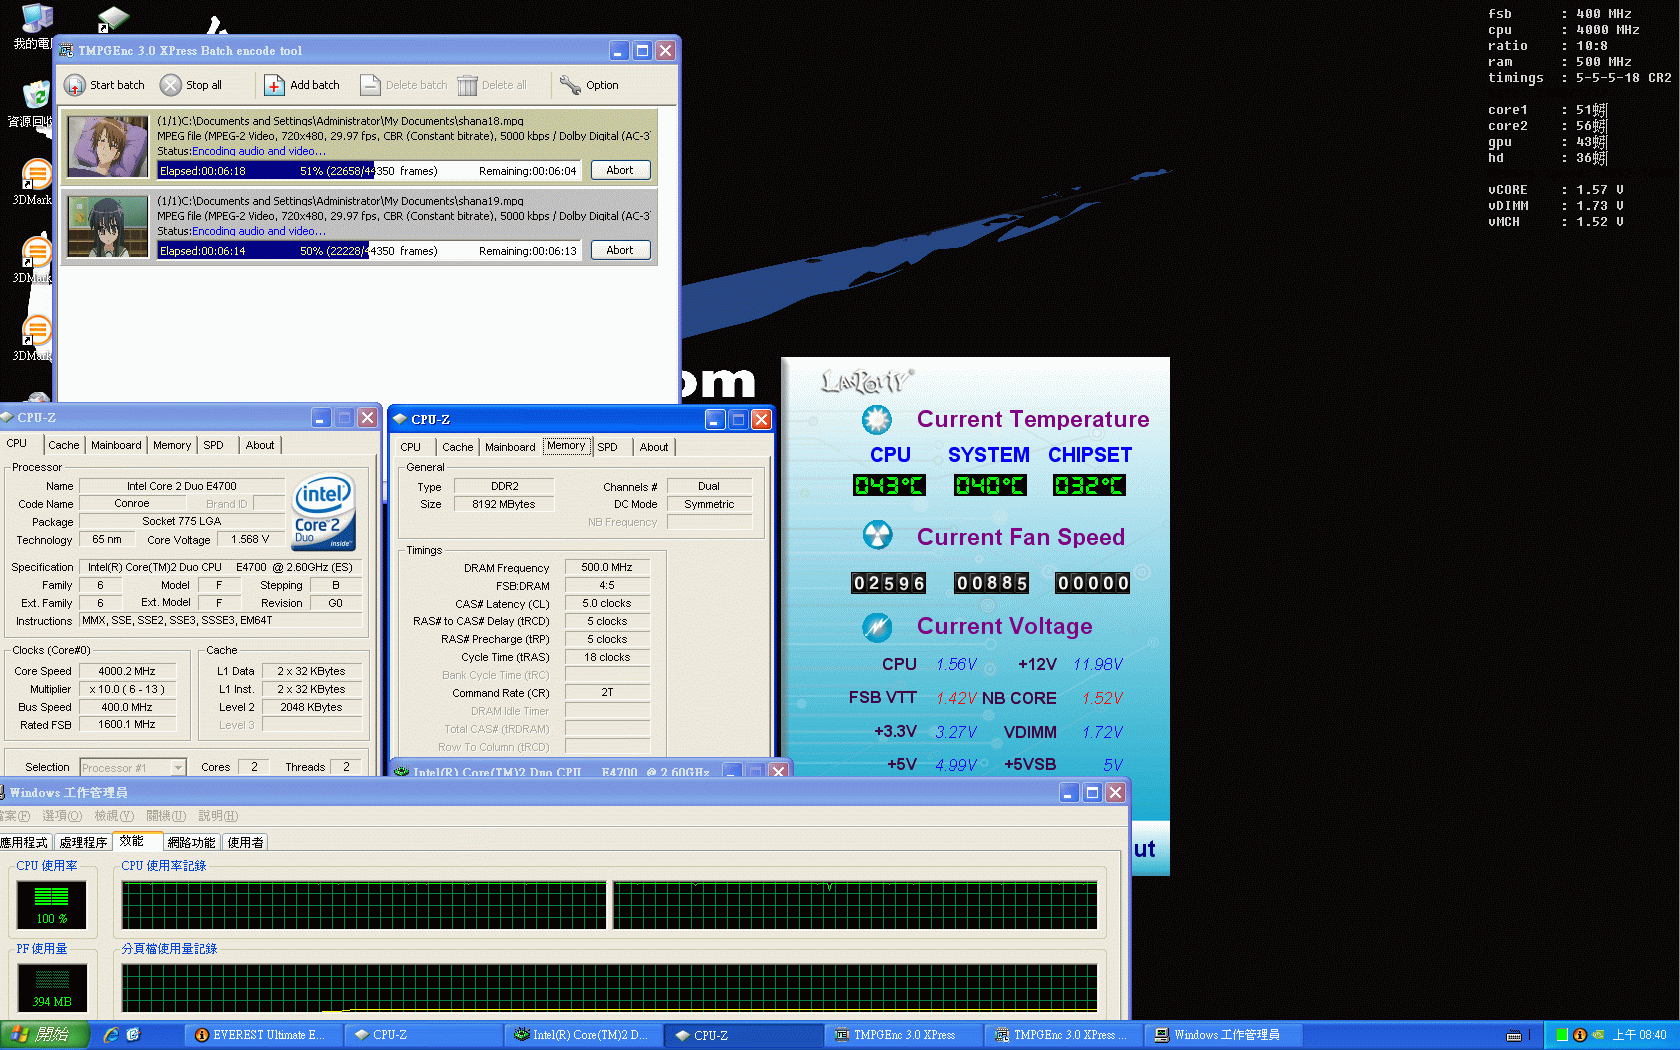Viewport: 1680px width, 1050px height.
Task: Click the Current Fan Speed fan icon
Action: click(877, 536)
